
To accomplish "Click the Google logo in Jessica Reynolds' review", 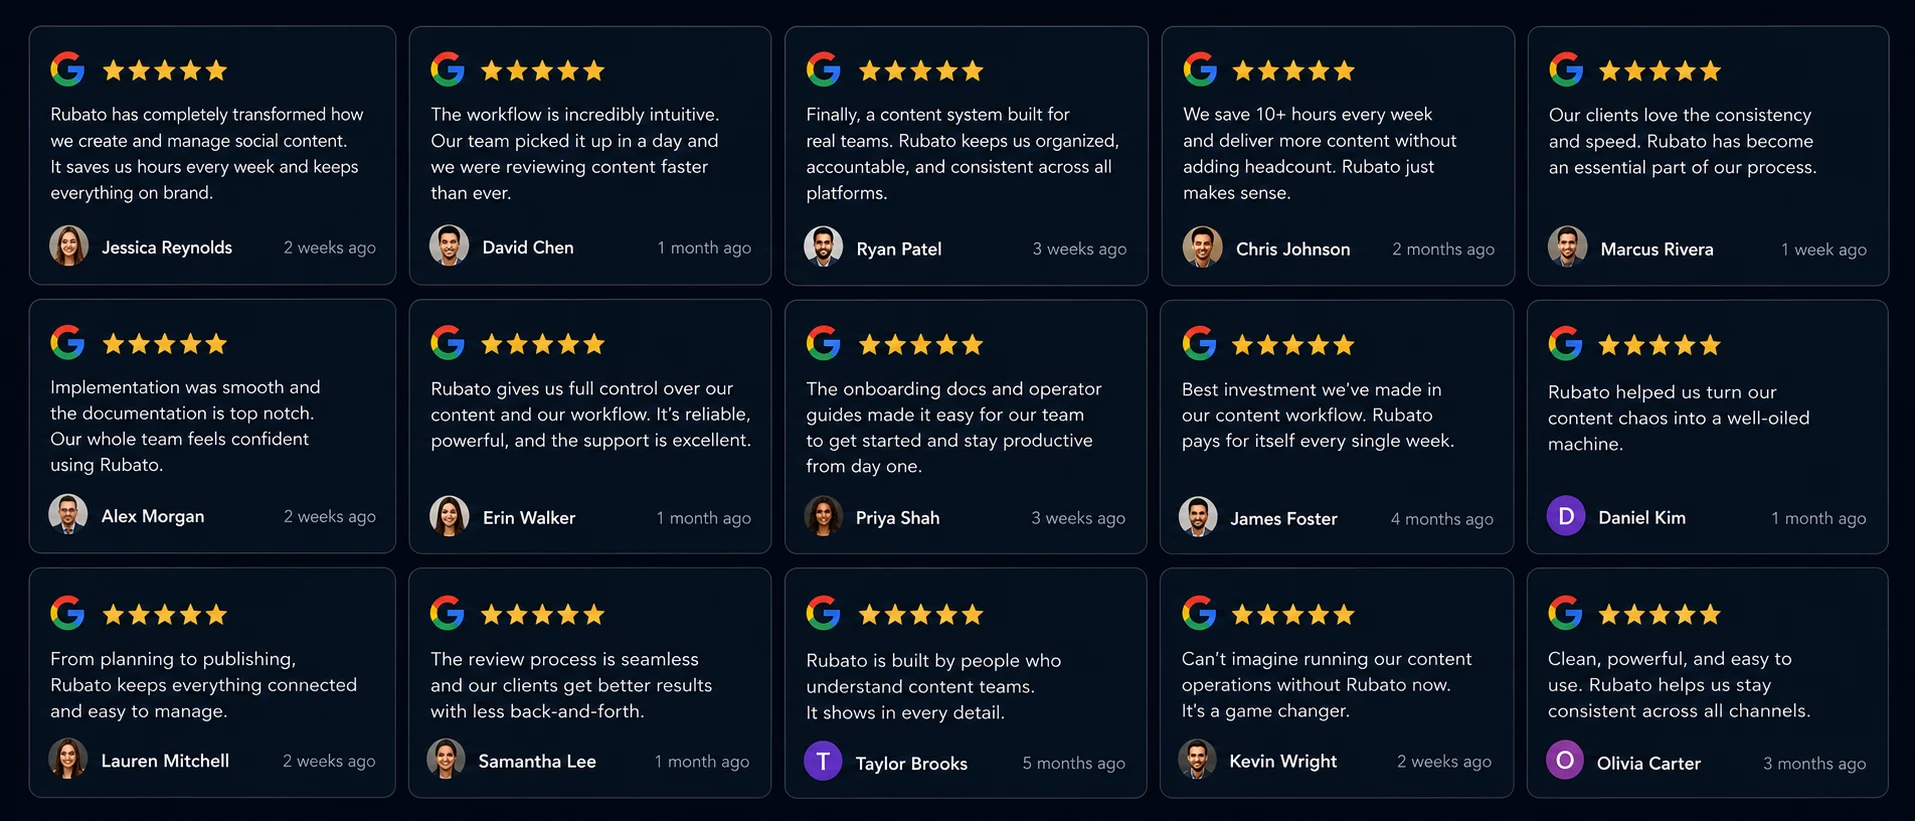I will click(x=68, y=69).
